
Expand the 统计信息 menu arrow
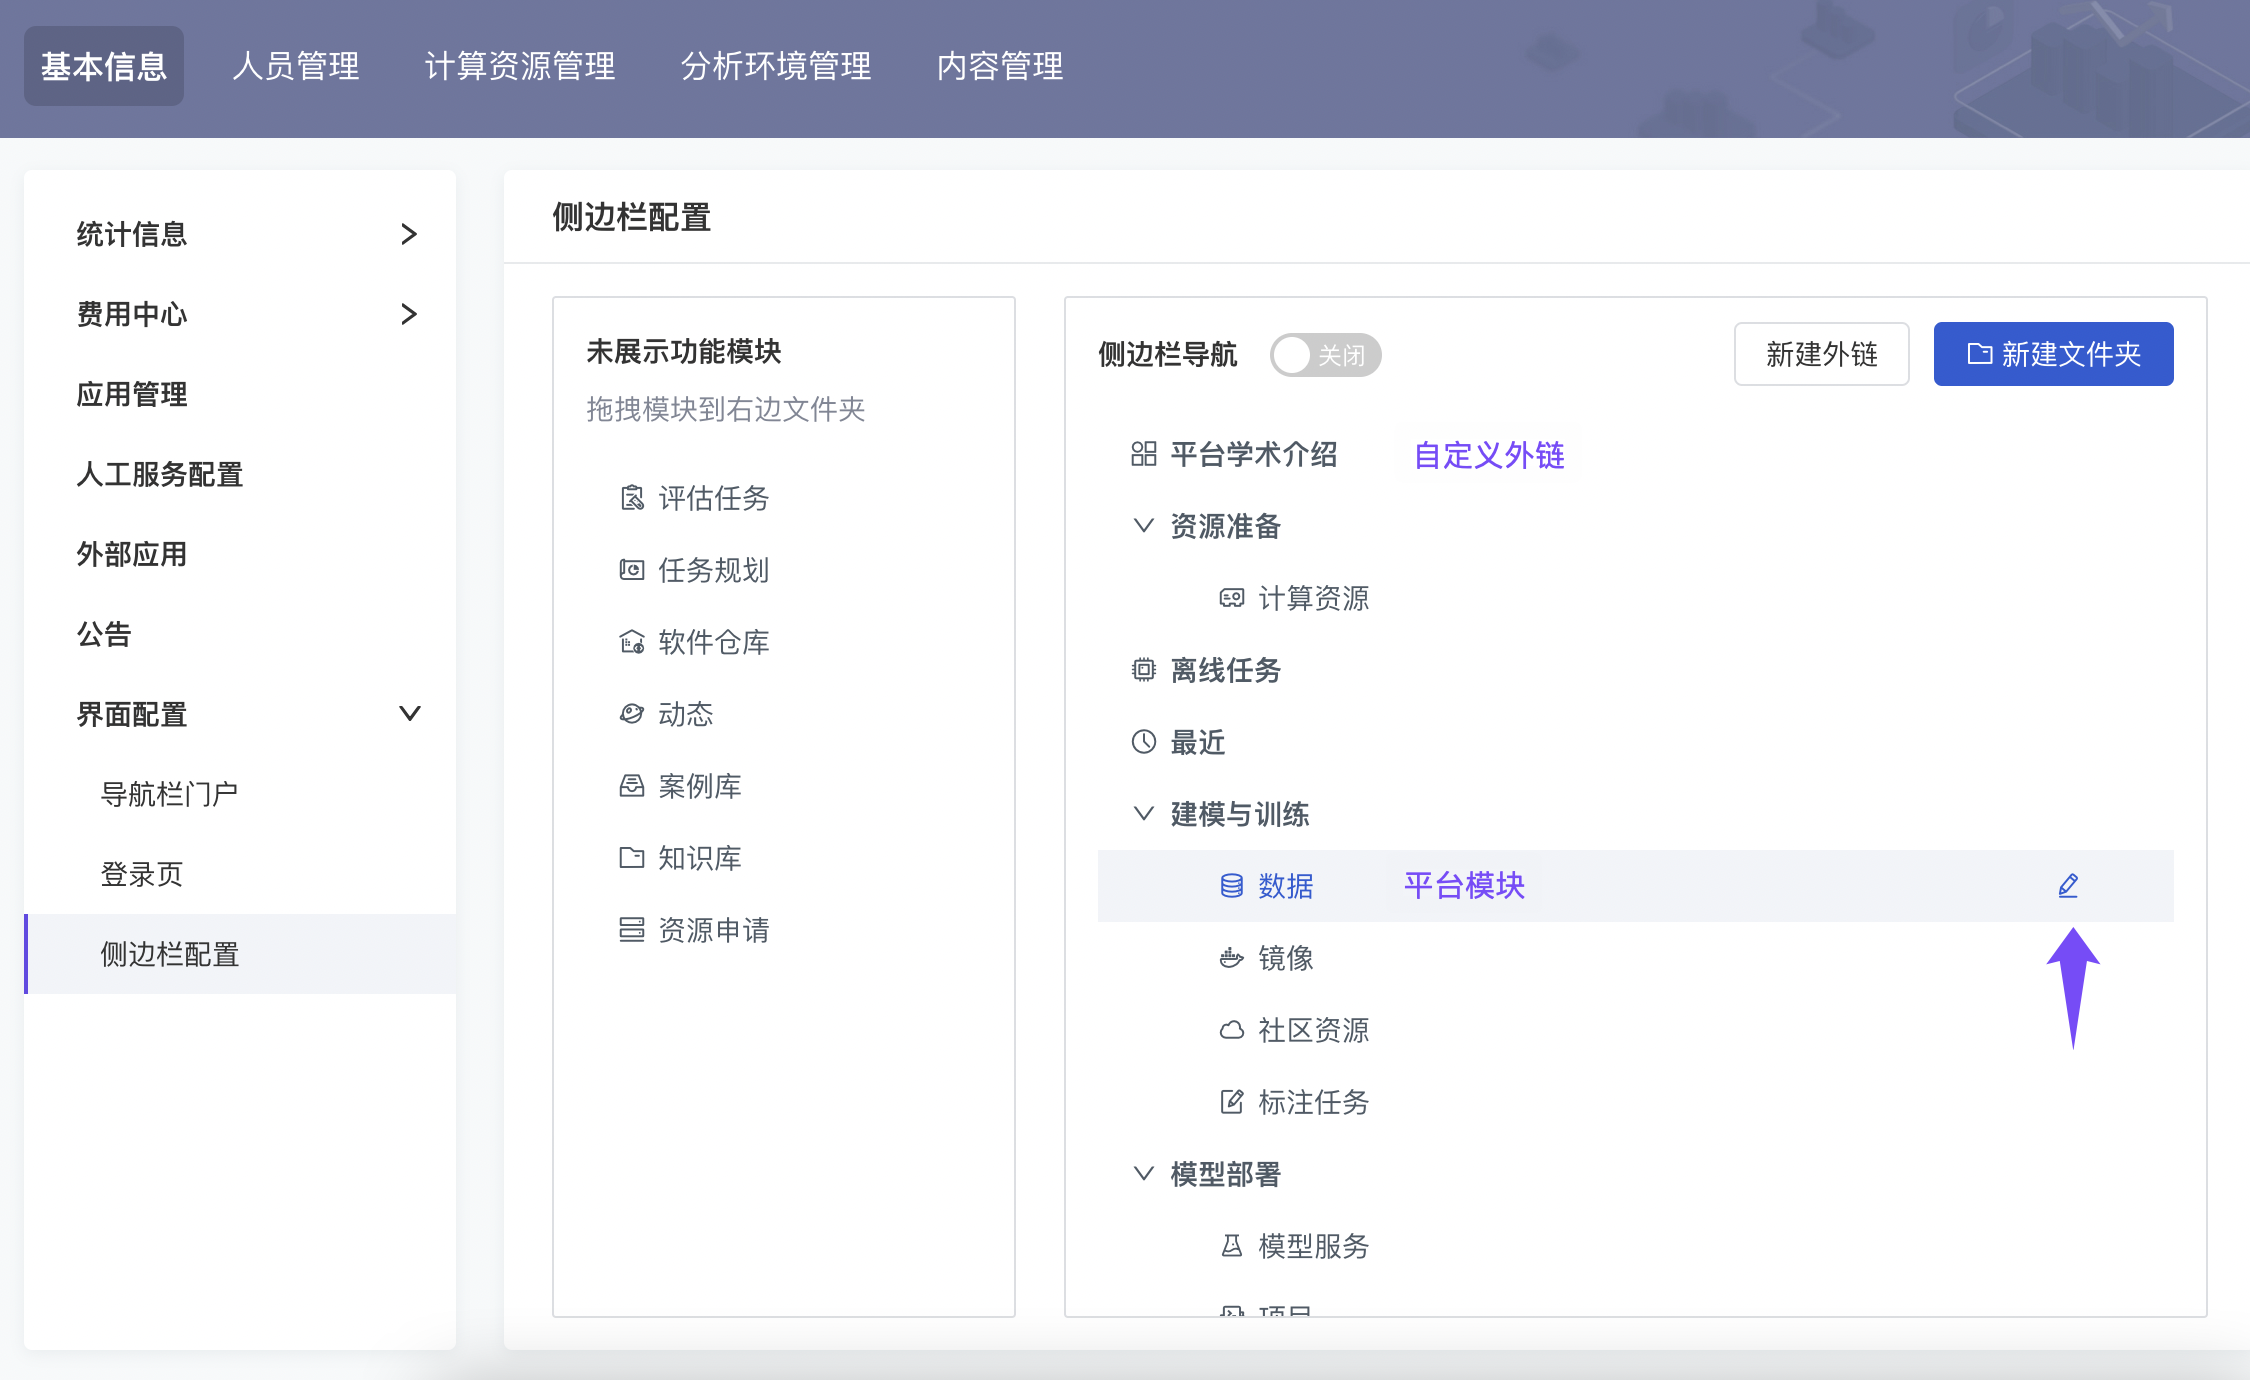(409, 234)
